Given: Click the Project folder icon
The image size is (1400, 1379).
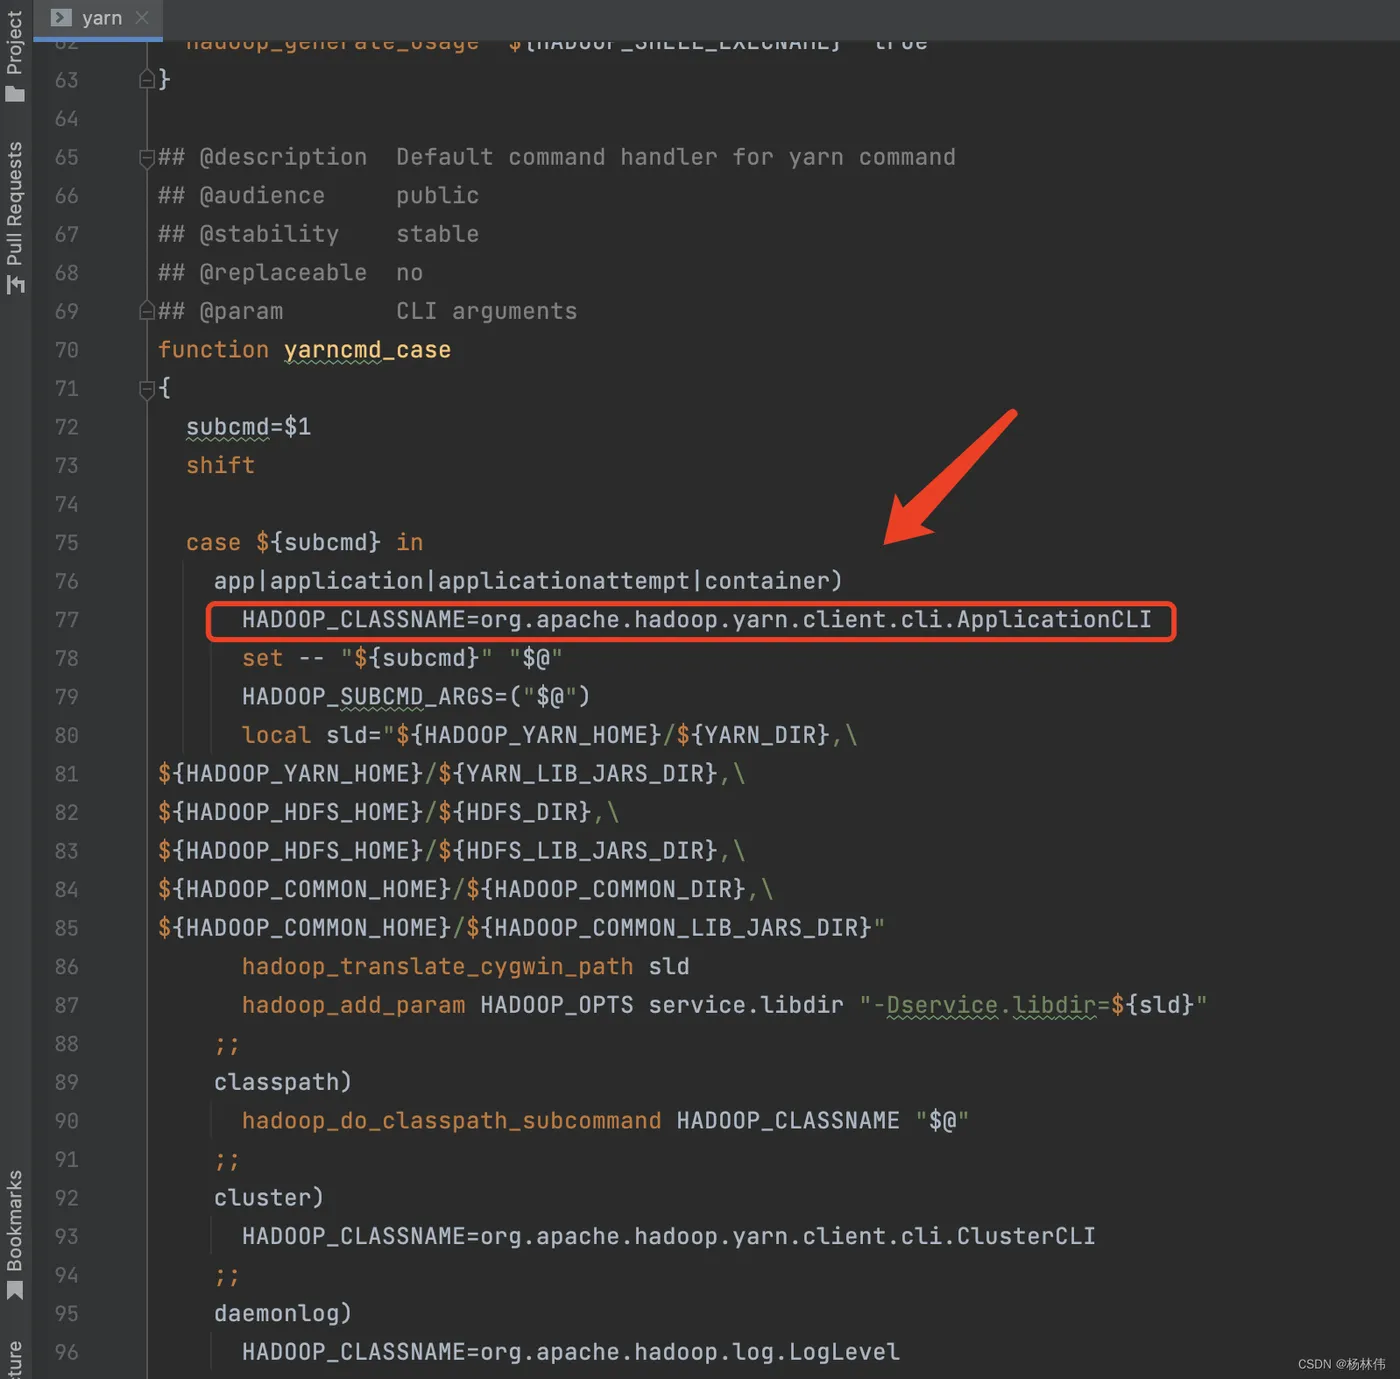Looking at the screenshot, I should tap(14, 94).
